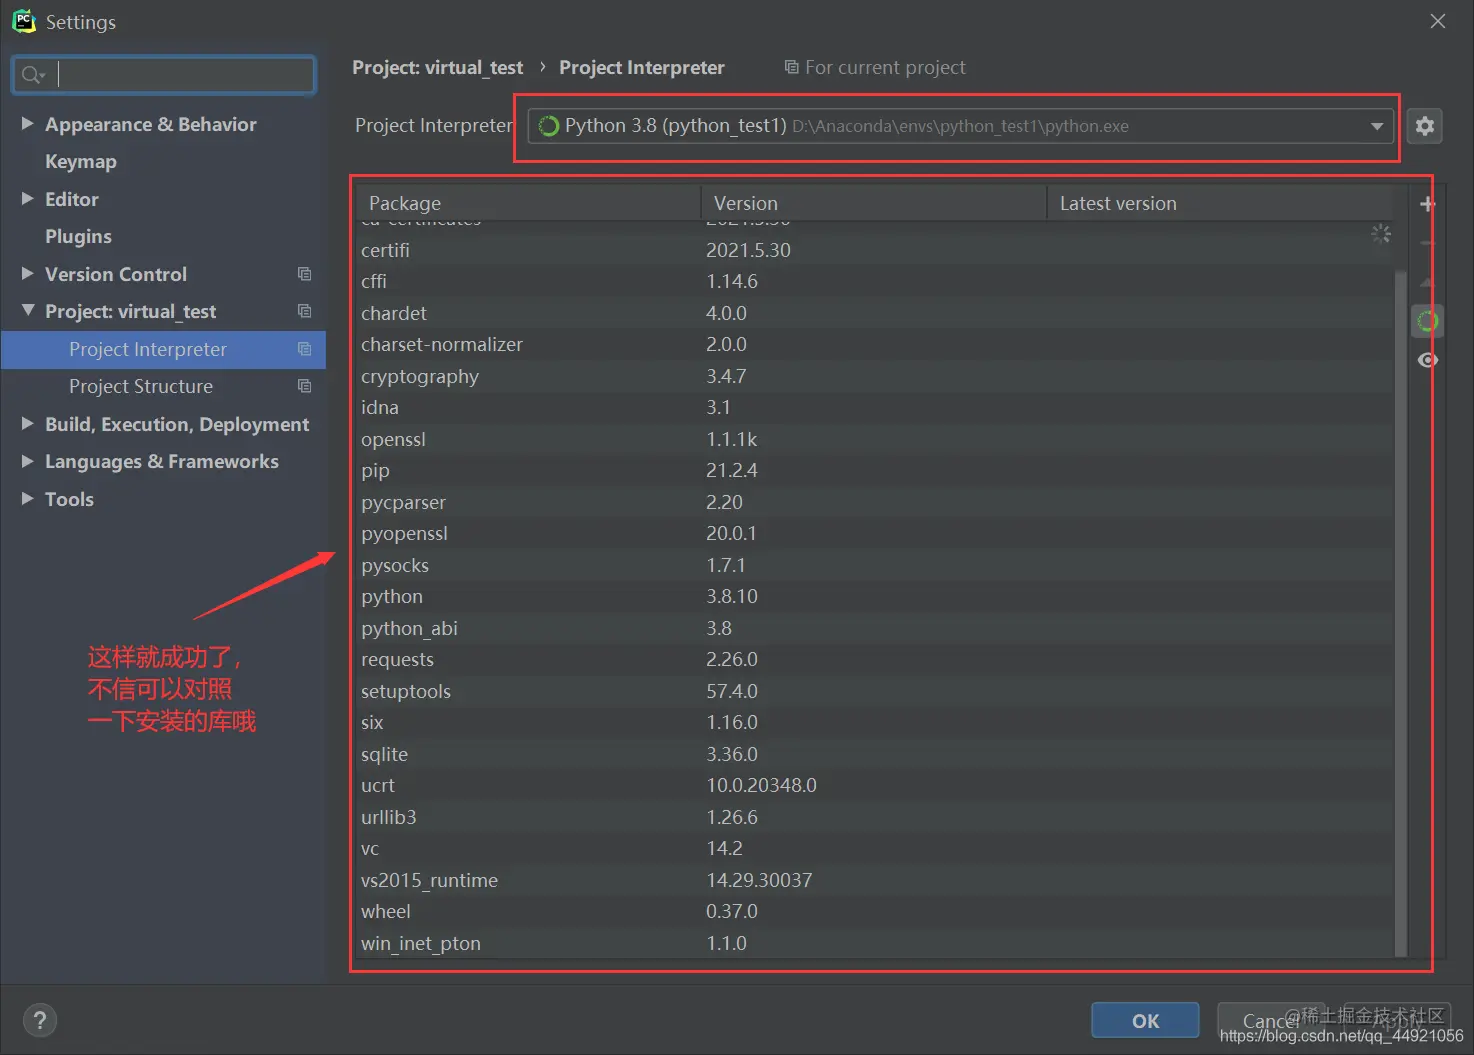
Task: Select the cffi package row
Action: click(876, 281)
